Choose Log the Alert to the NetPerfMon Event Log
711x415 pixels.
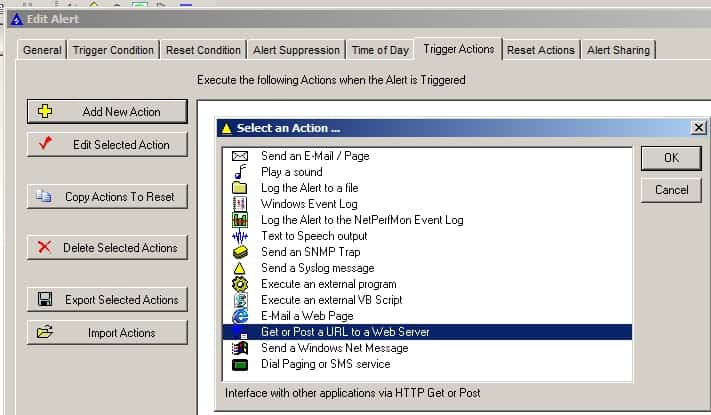(x=427, y=220)
